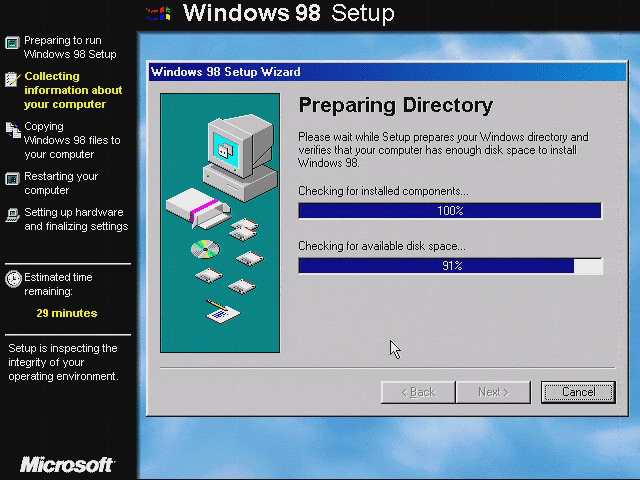Click the Estimated time remaining label
This screenshot has width=640, height=480.
pyautogui.click(x=58, y=284)
